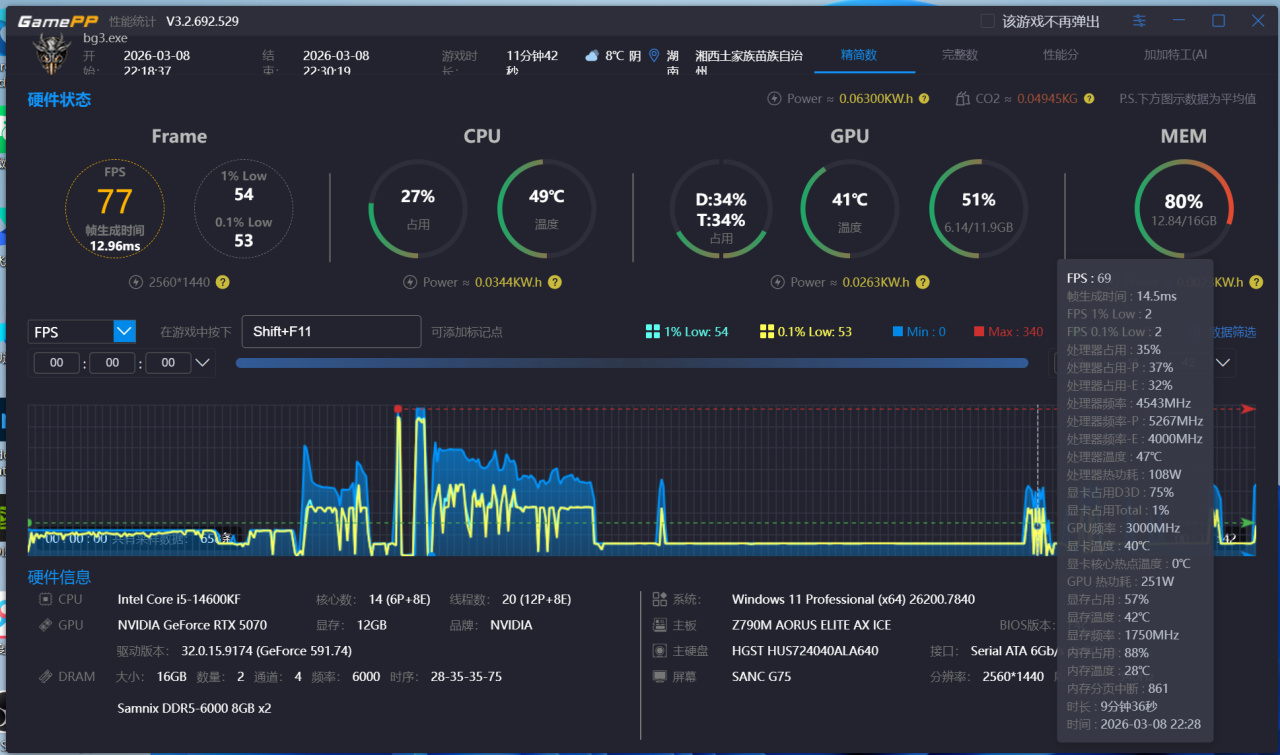Close the GamePP window
Screen dimensions: 1280x755
pyautogui.click(x=1258, y=21)
